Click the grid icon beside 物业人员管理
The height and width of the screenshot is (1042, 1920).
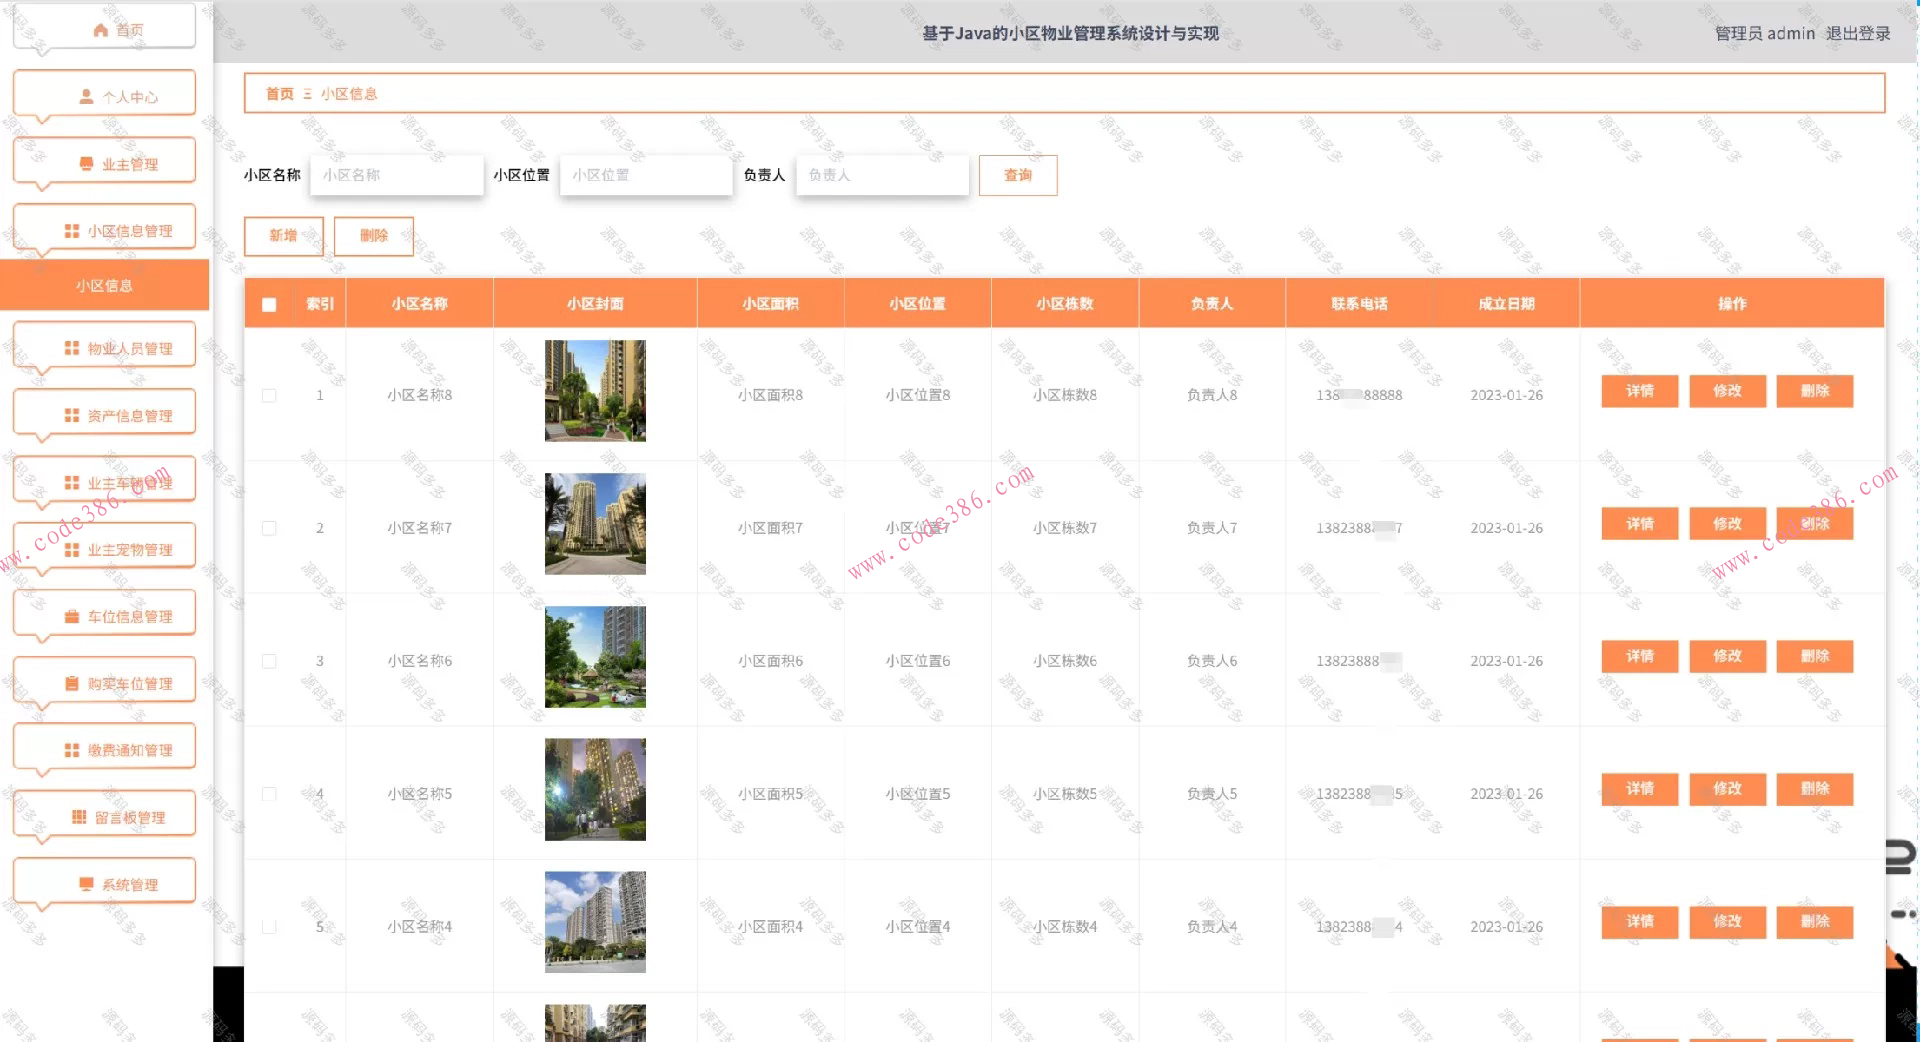tap(71, 348)
